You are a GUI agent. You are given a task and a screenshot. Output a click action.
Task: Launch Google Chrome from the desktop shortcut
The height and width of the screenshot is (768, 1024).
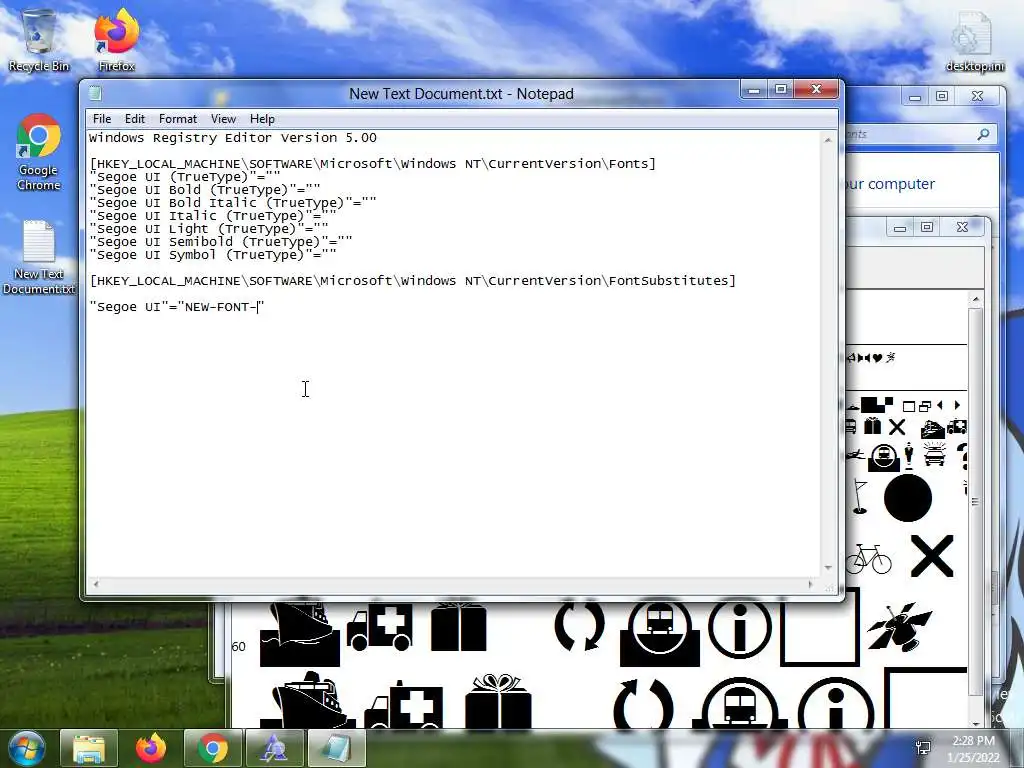tap(39, 153)
